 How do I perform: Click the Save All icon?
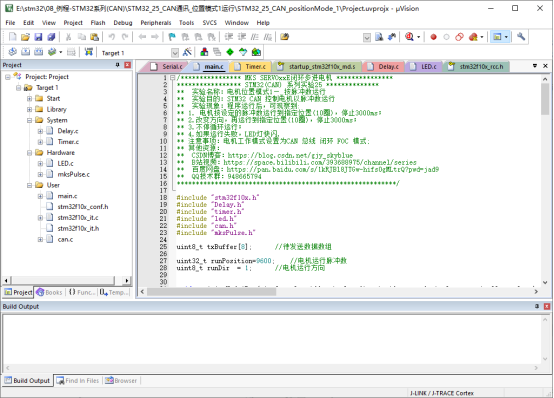pyautogui.click(x=51, y=37)
